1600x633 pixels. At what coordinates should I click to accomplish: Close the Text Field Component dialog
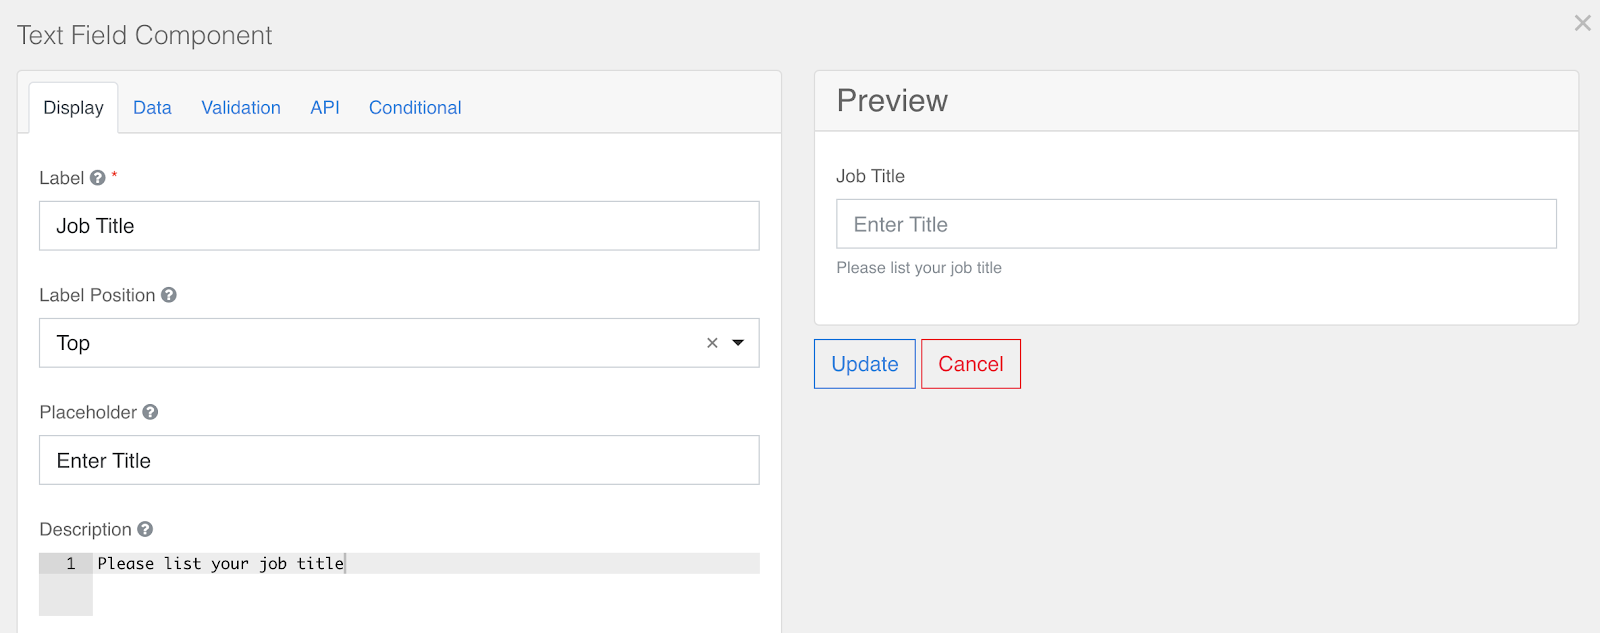click(x=1582, y=23)
